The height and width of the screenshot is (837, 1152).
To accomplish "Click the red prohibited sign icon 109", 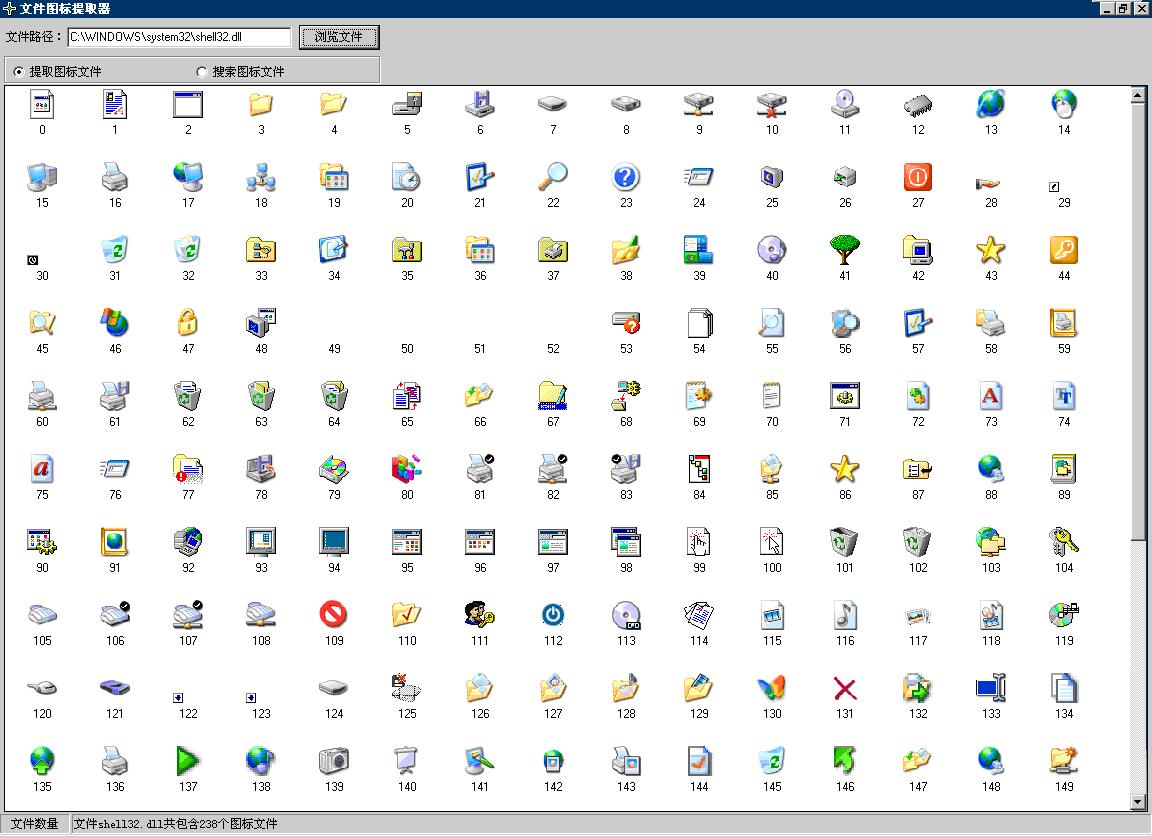I will 333,613.
